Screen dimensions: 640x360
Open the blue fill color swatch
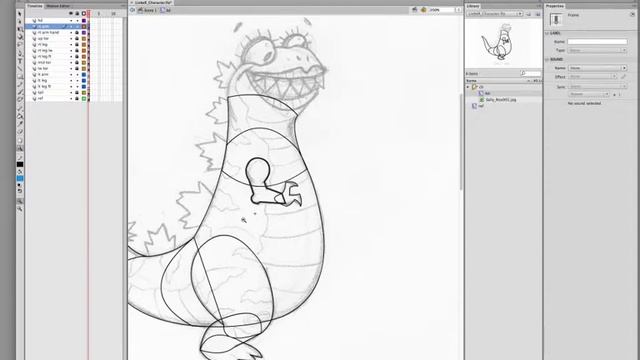click(20, 178)
